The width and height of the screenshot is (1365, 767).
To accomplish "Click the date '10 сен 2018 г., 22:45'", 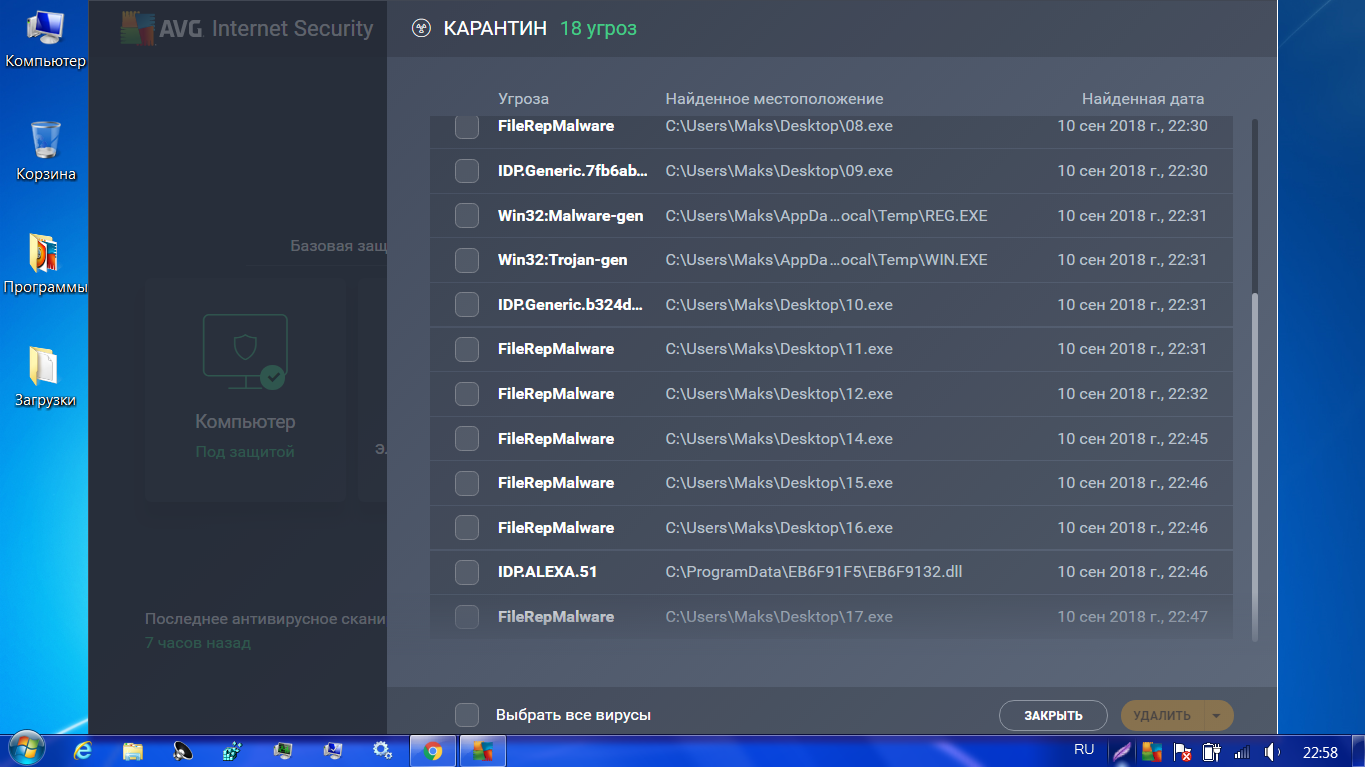I will pyautogui.click(x=1132, y=438).
